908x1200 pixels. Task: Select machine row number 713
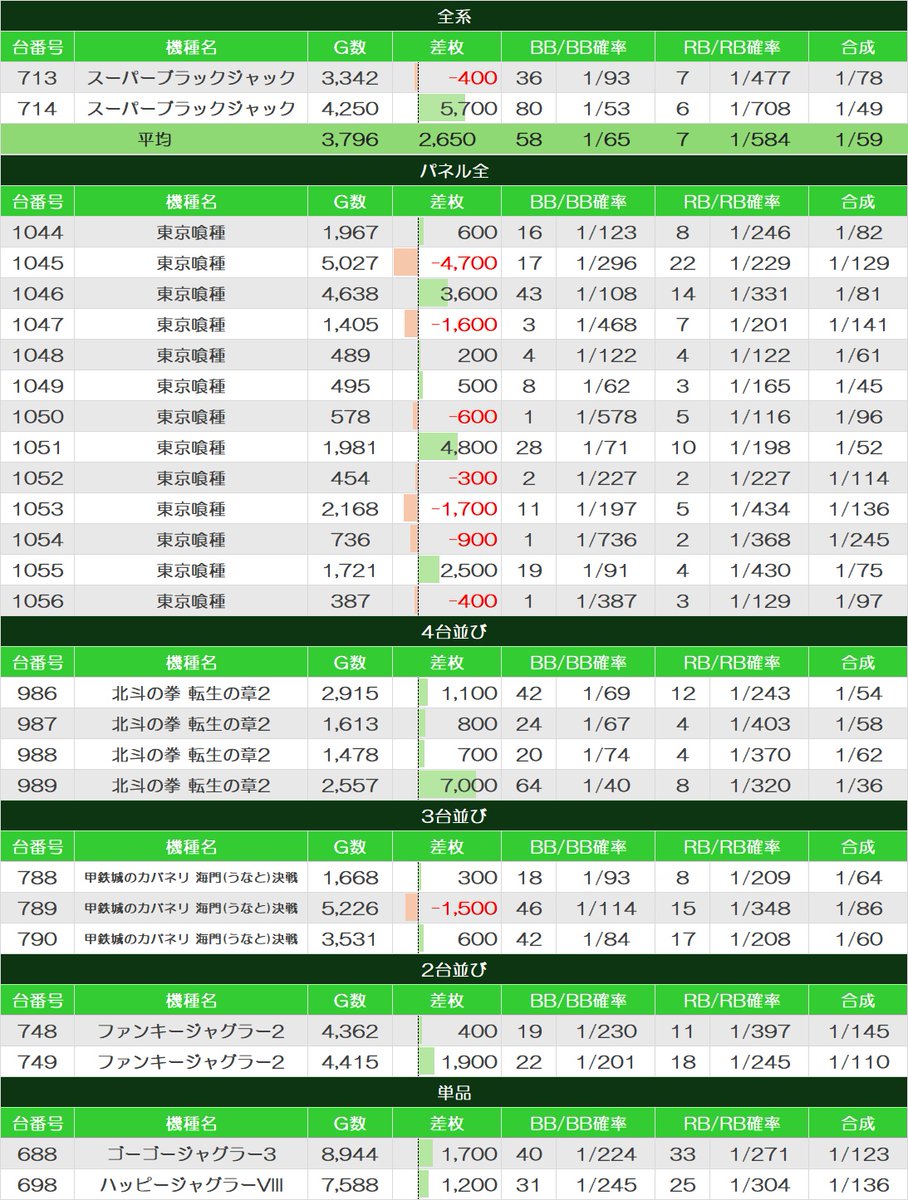pyautogui.click(x=454, y=78)
